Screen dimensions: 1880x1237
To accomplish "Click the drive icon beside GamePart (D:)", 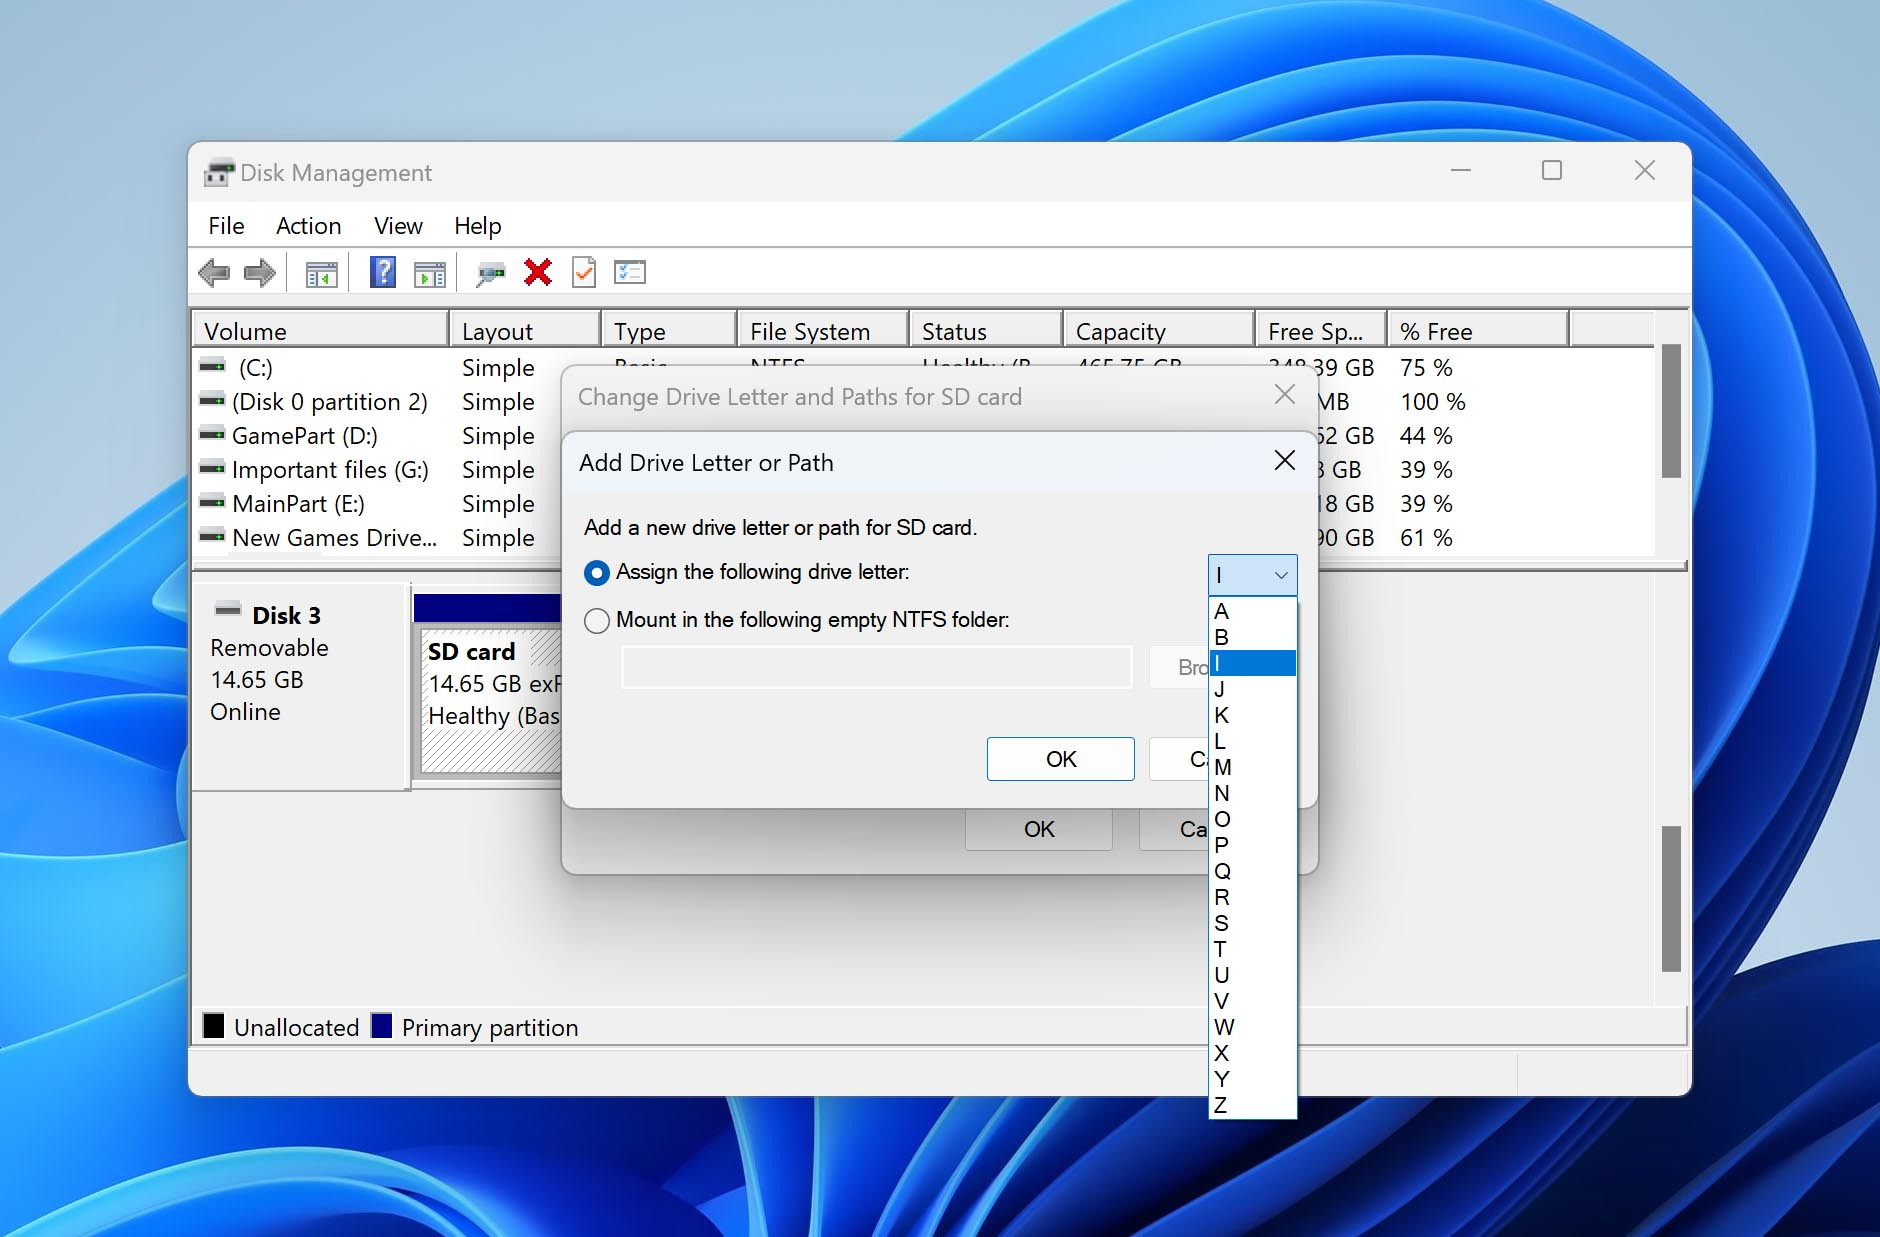I will [x=212, y=434].
